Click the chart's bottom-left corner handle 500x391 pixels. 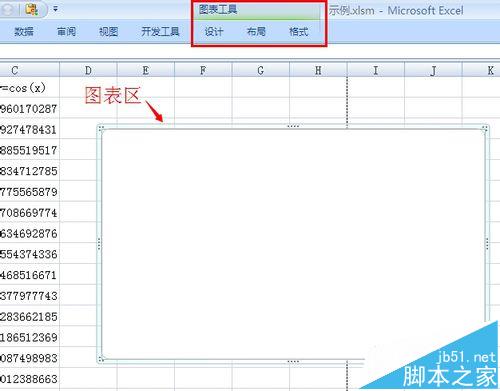point(101,359)
